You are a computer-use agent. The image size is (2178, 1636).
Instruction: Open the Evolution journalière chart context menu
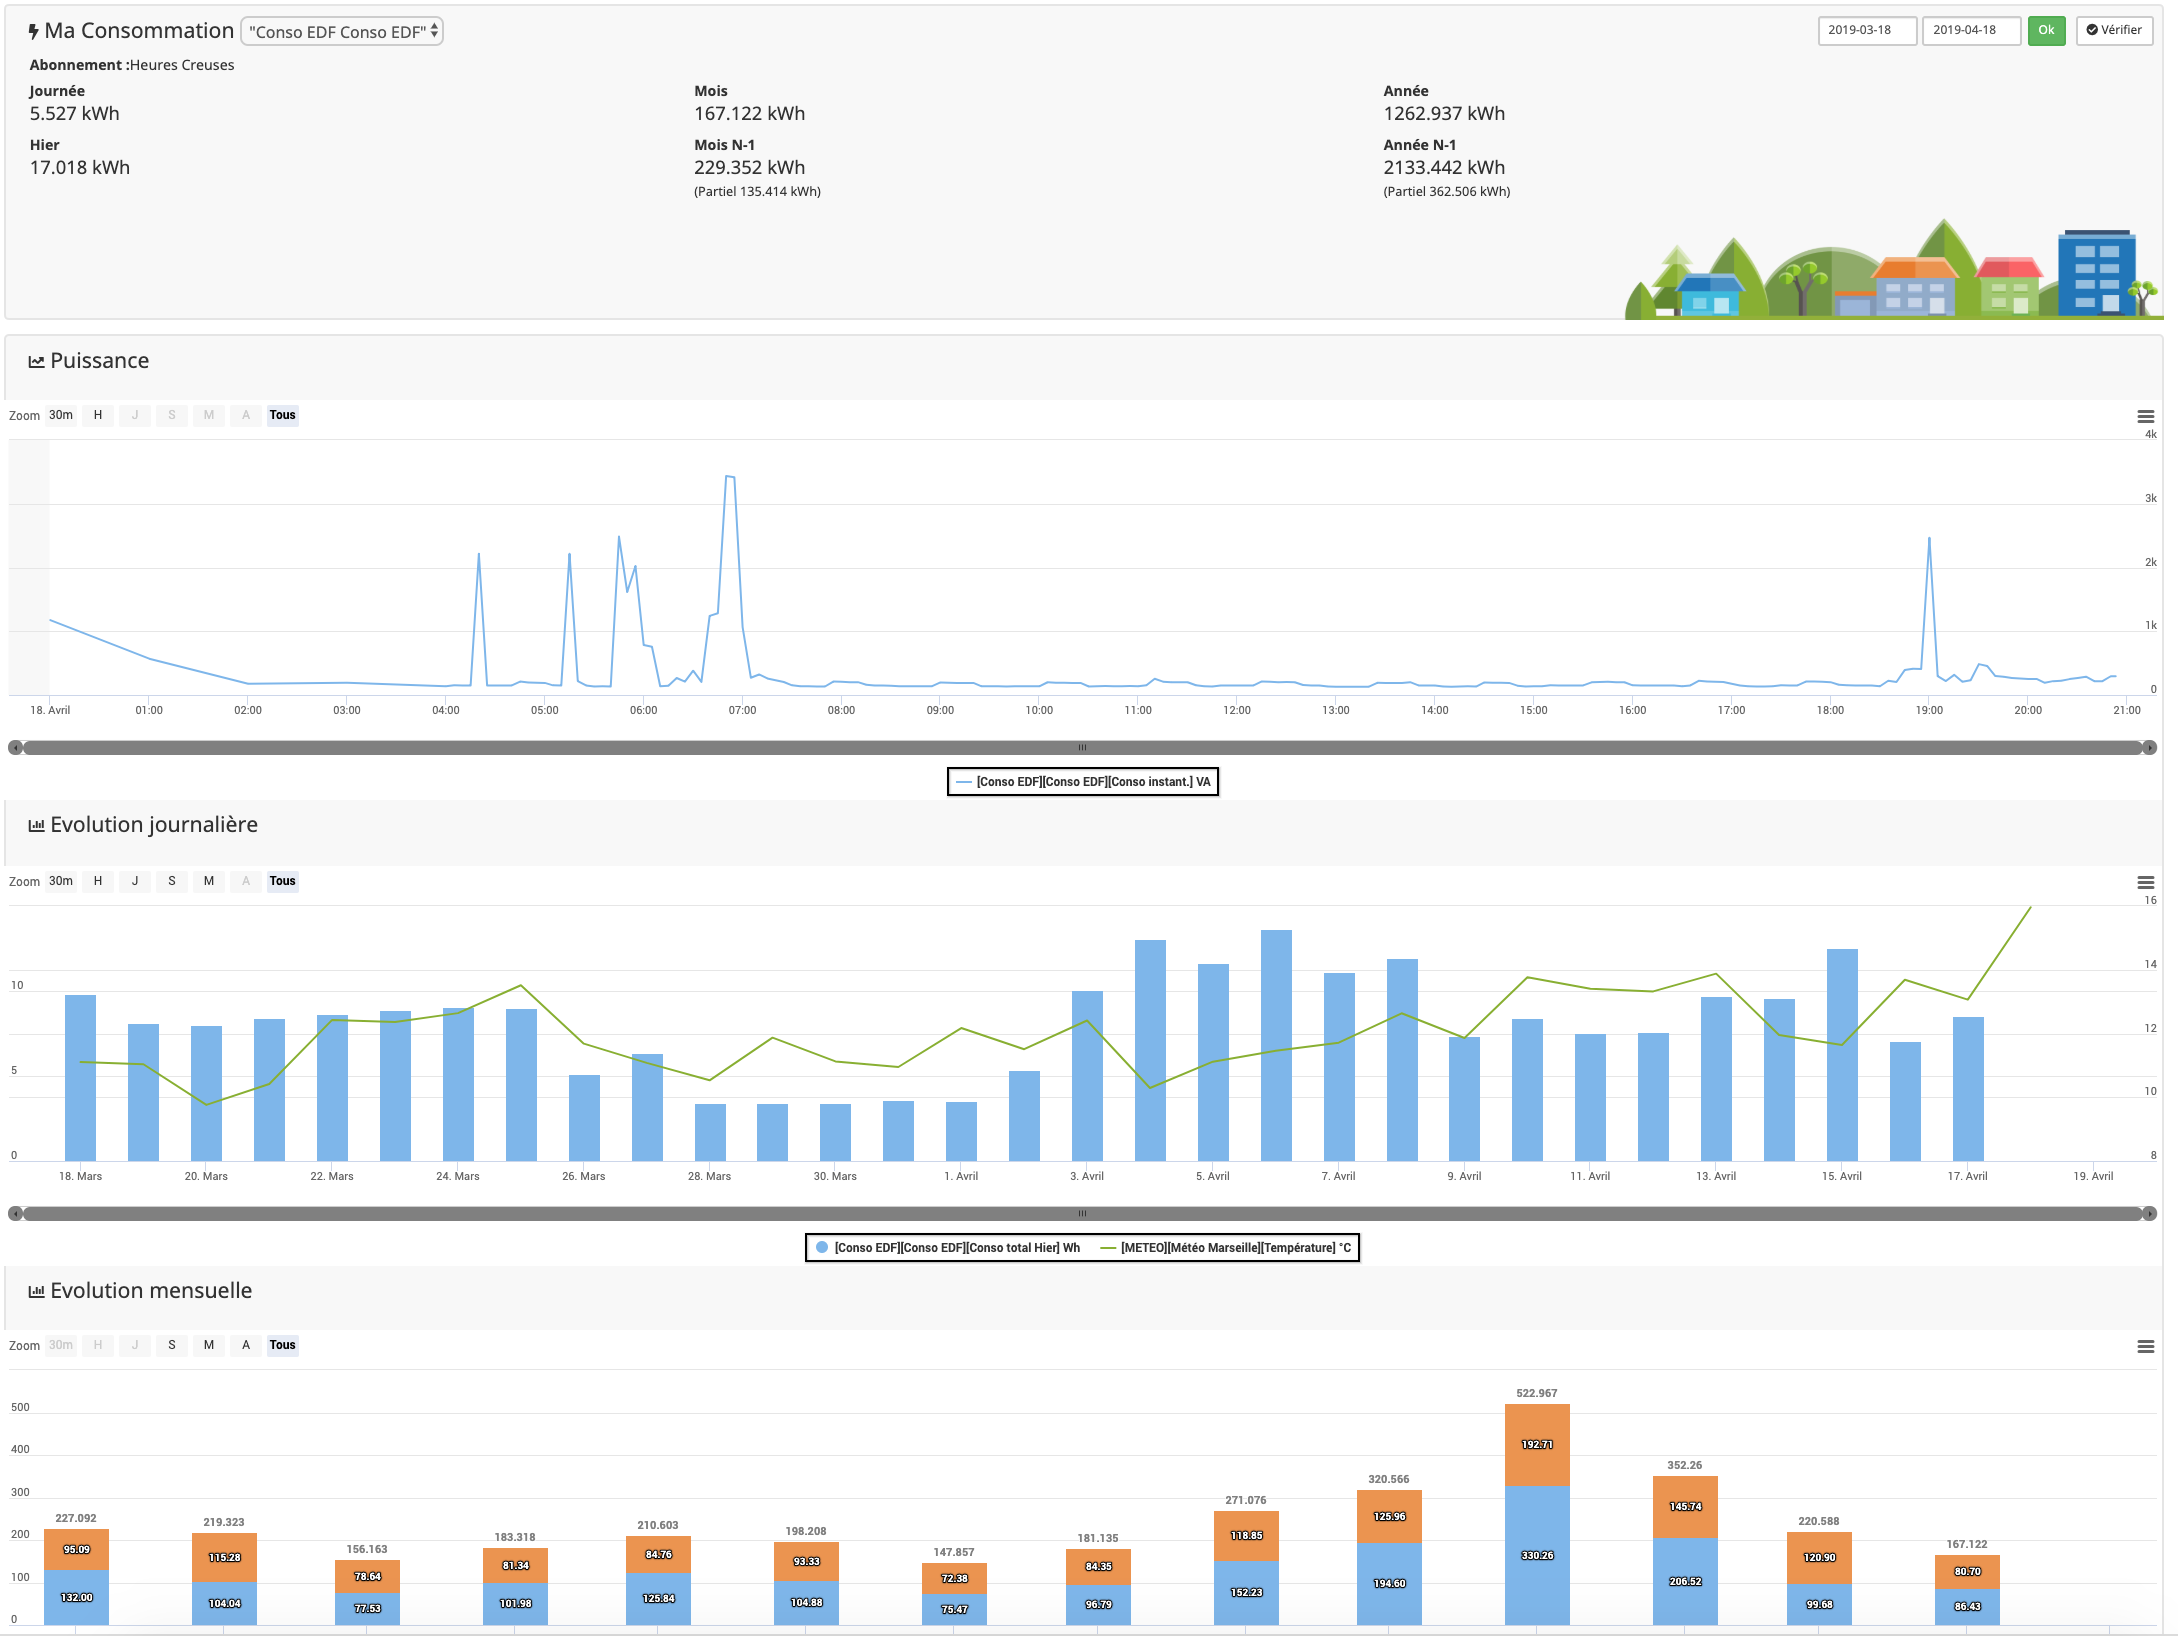point(2145,882)
